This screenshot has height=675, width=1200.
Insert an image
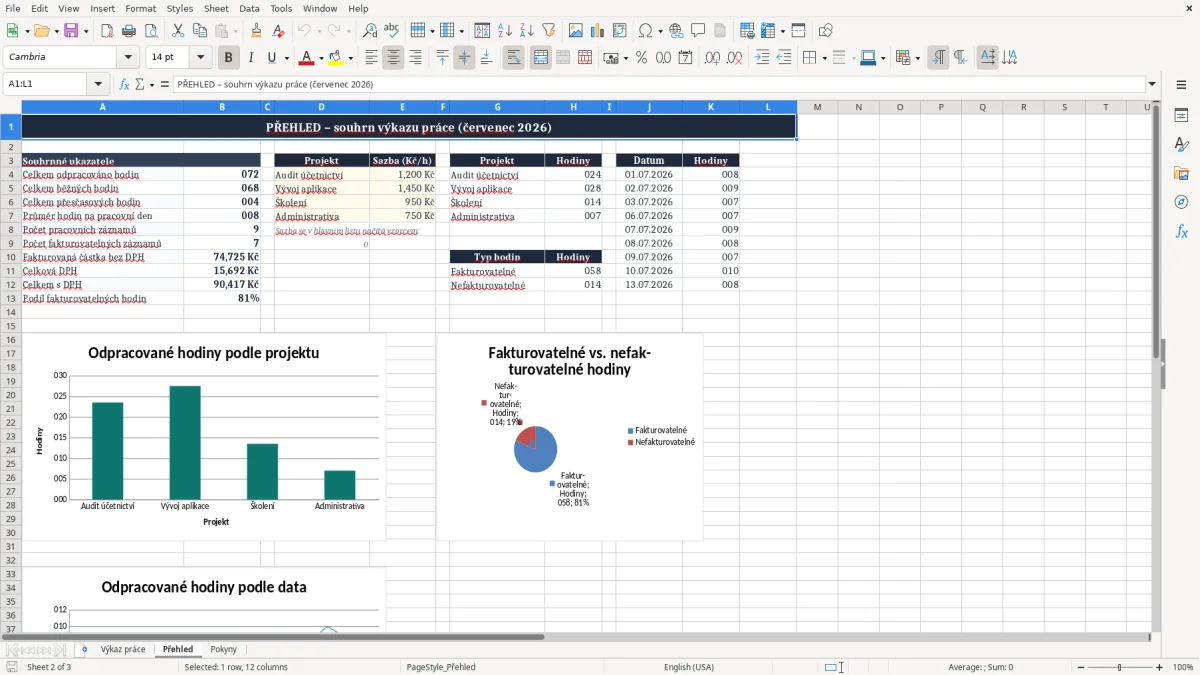[x=575, y=31]
